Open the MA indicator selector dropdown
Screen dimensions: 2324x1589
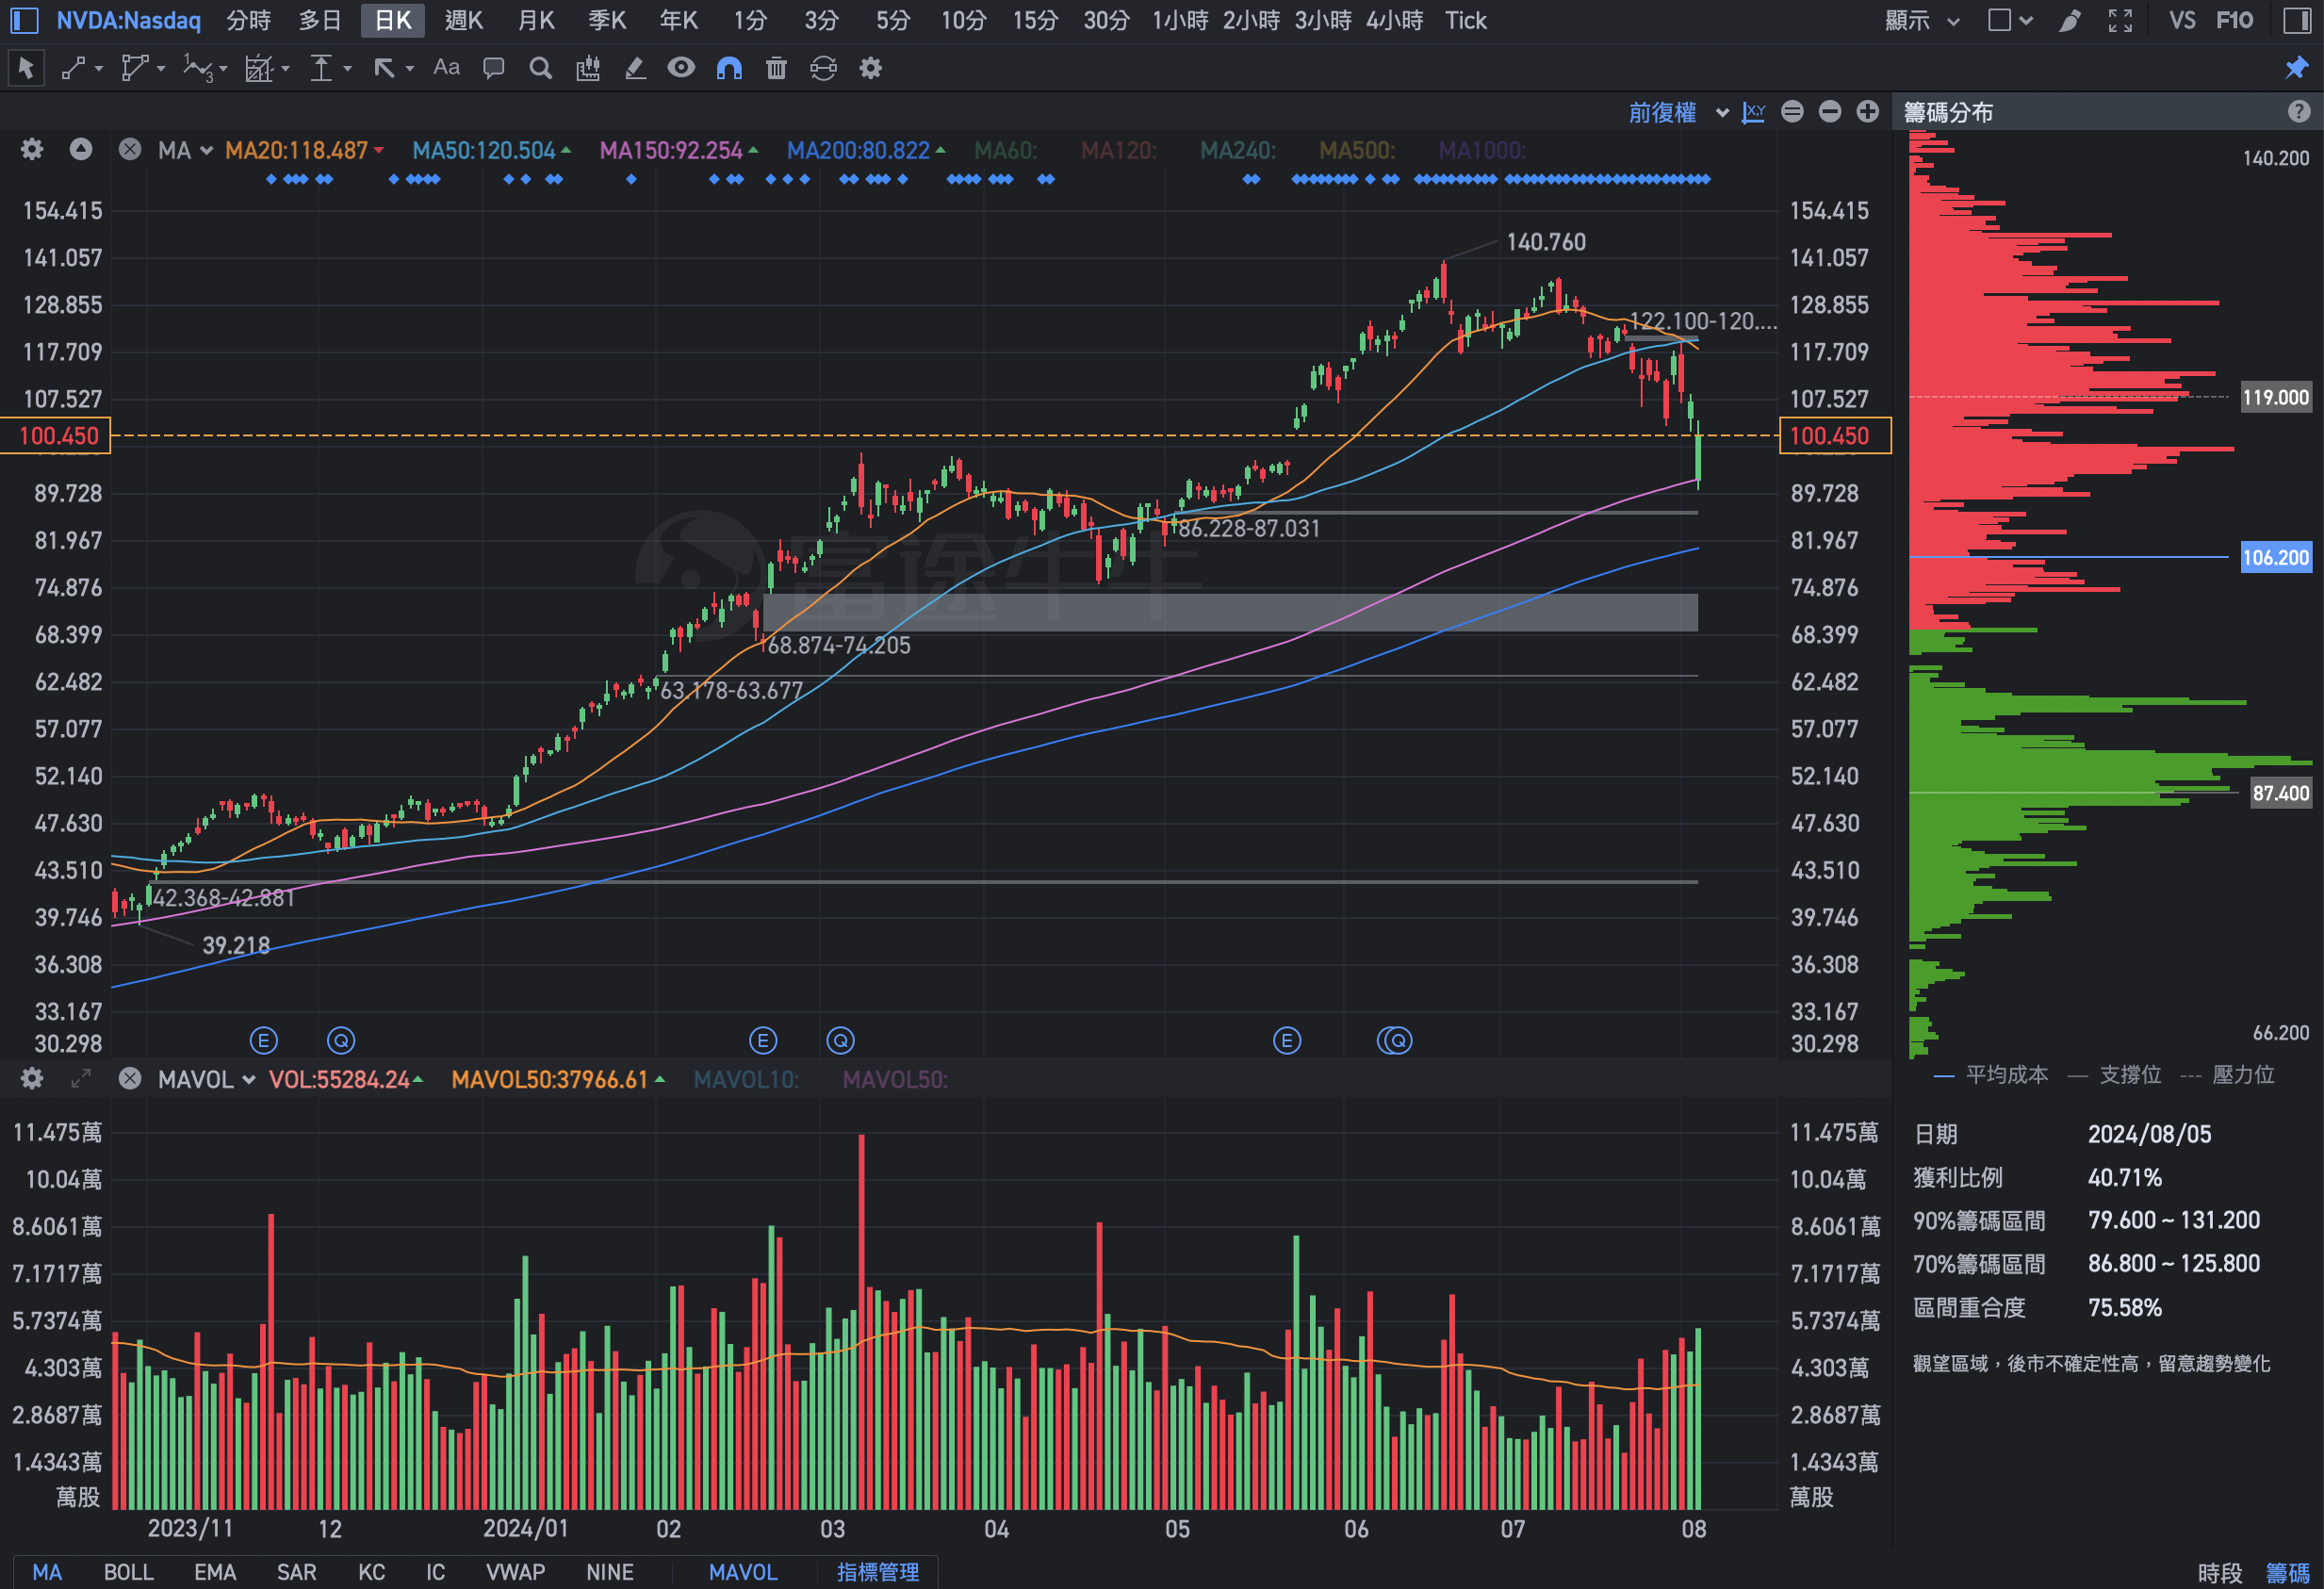pos(185,150)
